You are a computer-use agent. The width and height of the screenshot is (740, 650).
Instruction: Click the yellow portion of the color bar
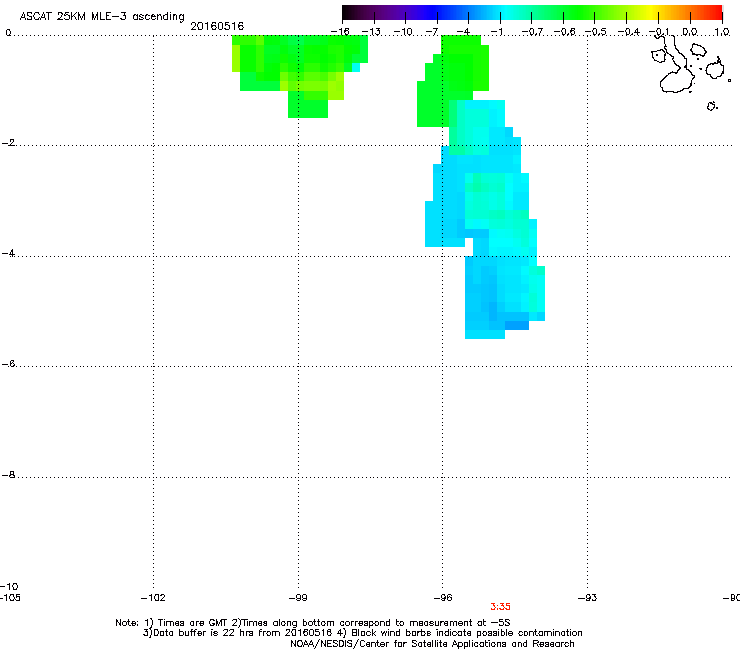coord(652,12)
